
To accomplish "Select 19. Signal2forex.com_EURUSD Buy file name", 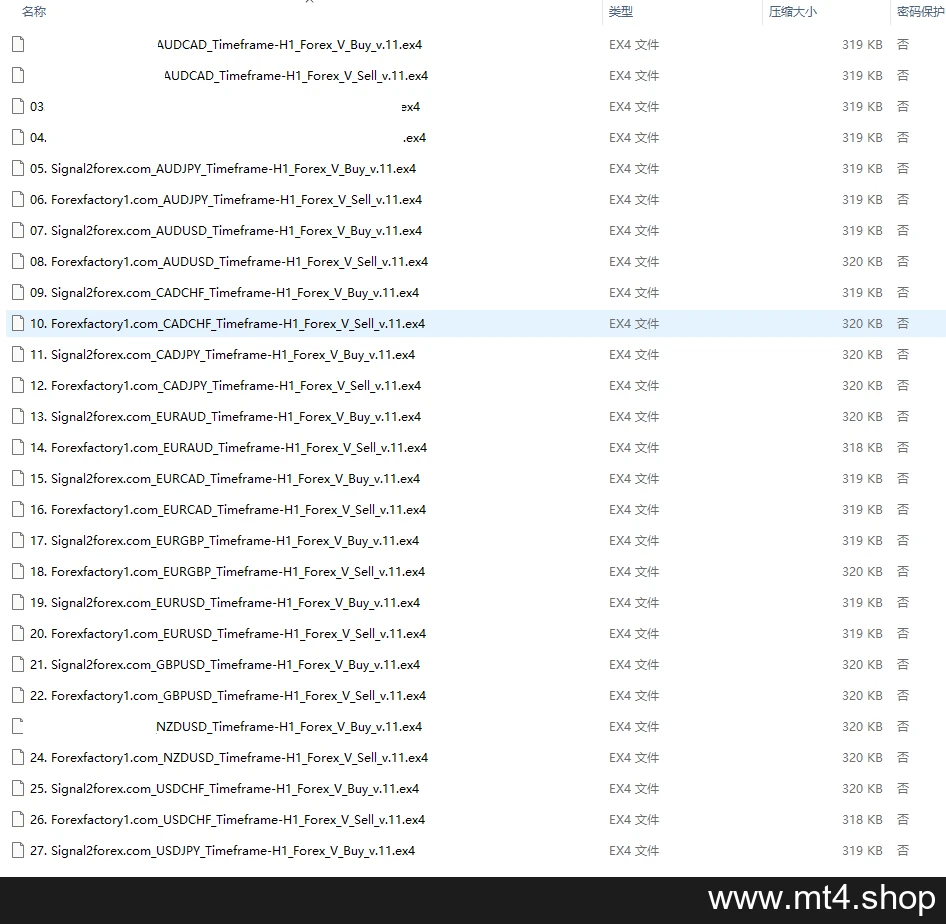I will [x=225, y=603].
